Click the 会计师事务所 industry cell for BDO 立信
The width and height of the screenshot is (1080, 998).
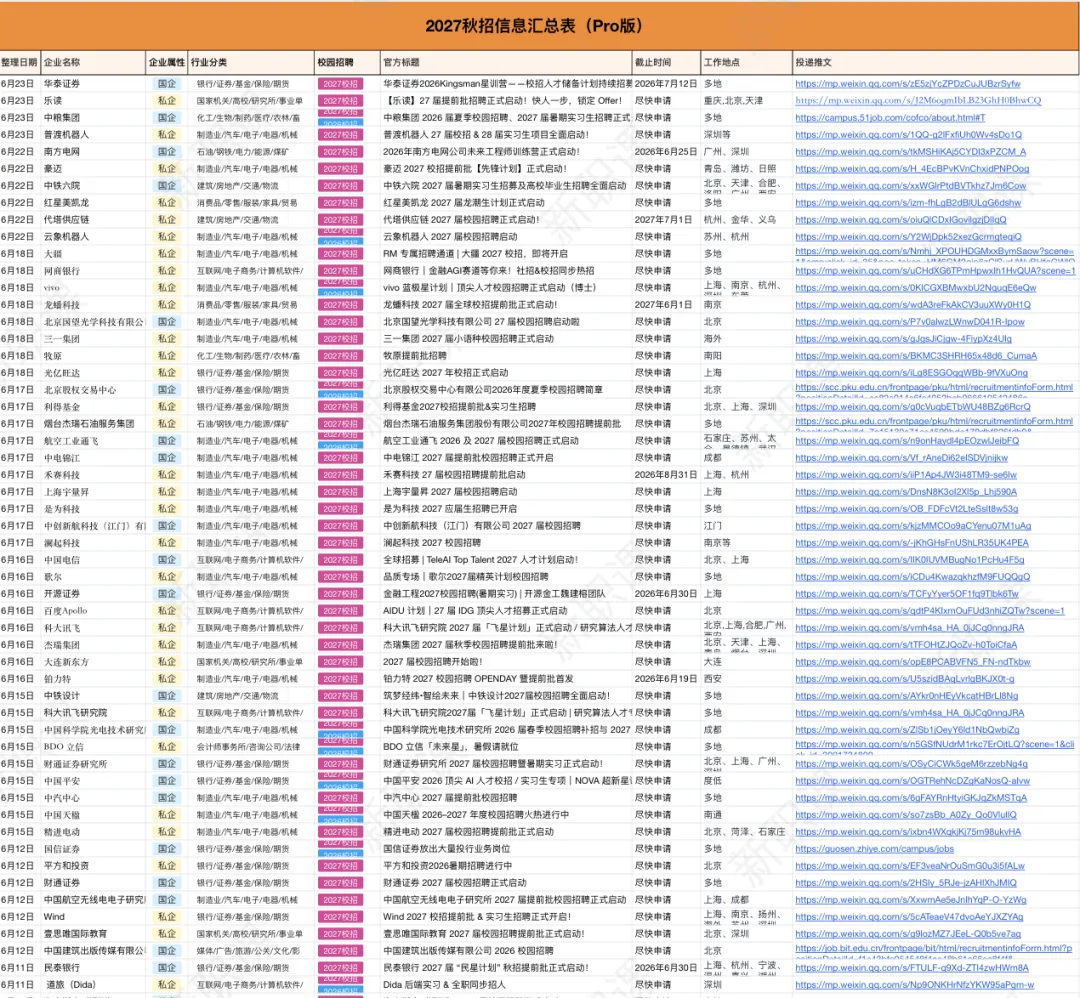(x=248, y=747)
